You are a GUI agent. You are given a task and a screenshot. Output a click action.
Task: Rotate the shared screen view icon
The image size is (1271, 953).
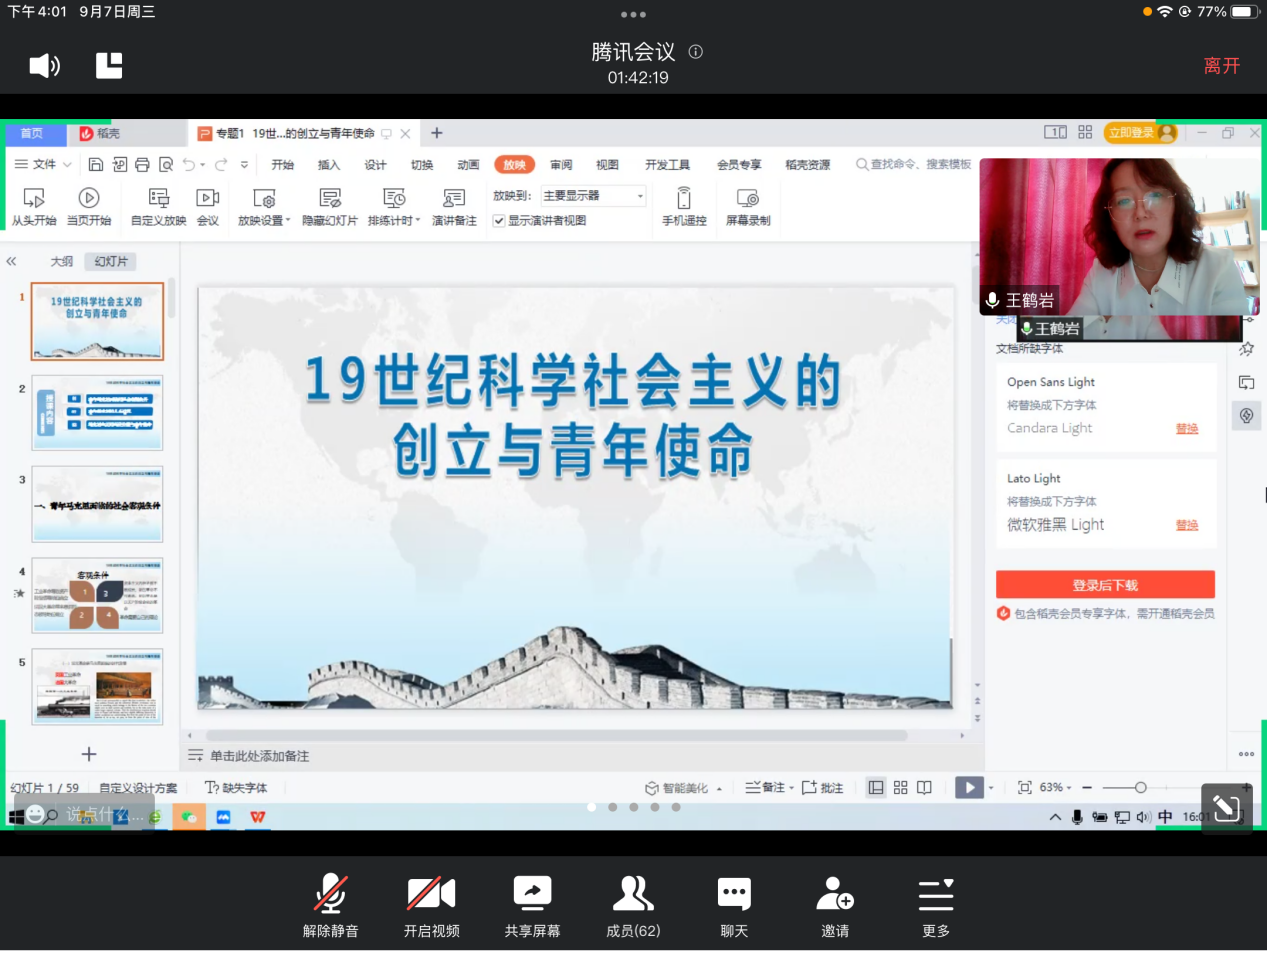point(1226,808)
